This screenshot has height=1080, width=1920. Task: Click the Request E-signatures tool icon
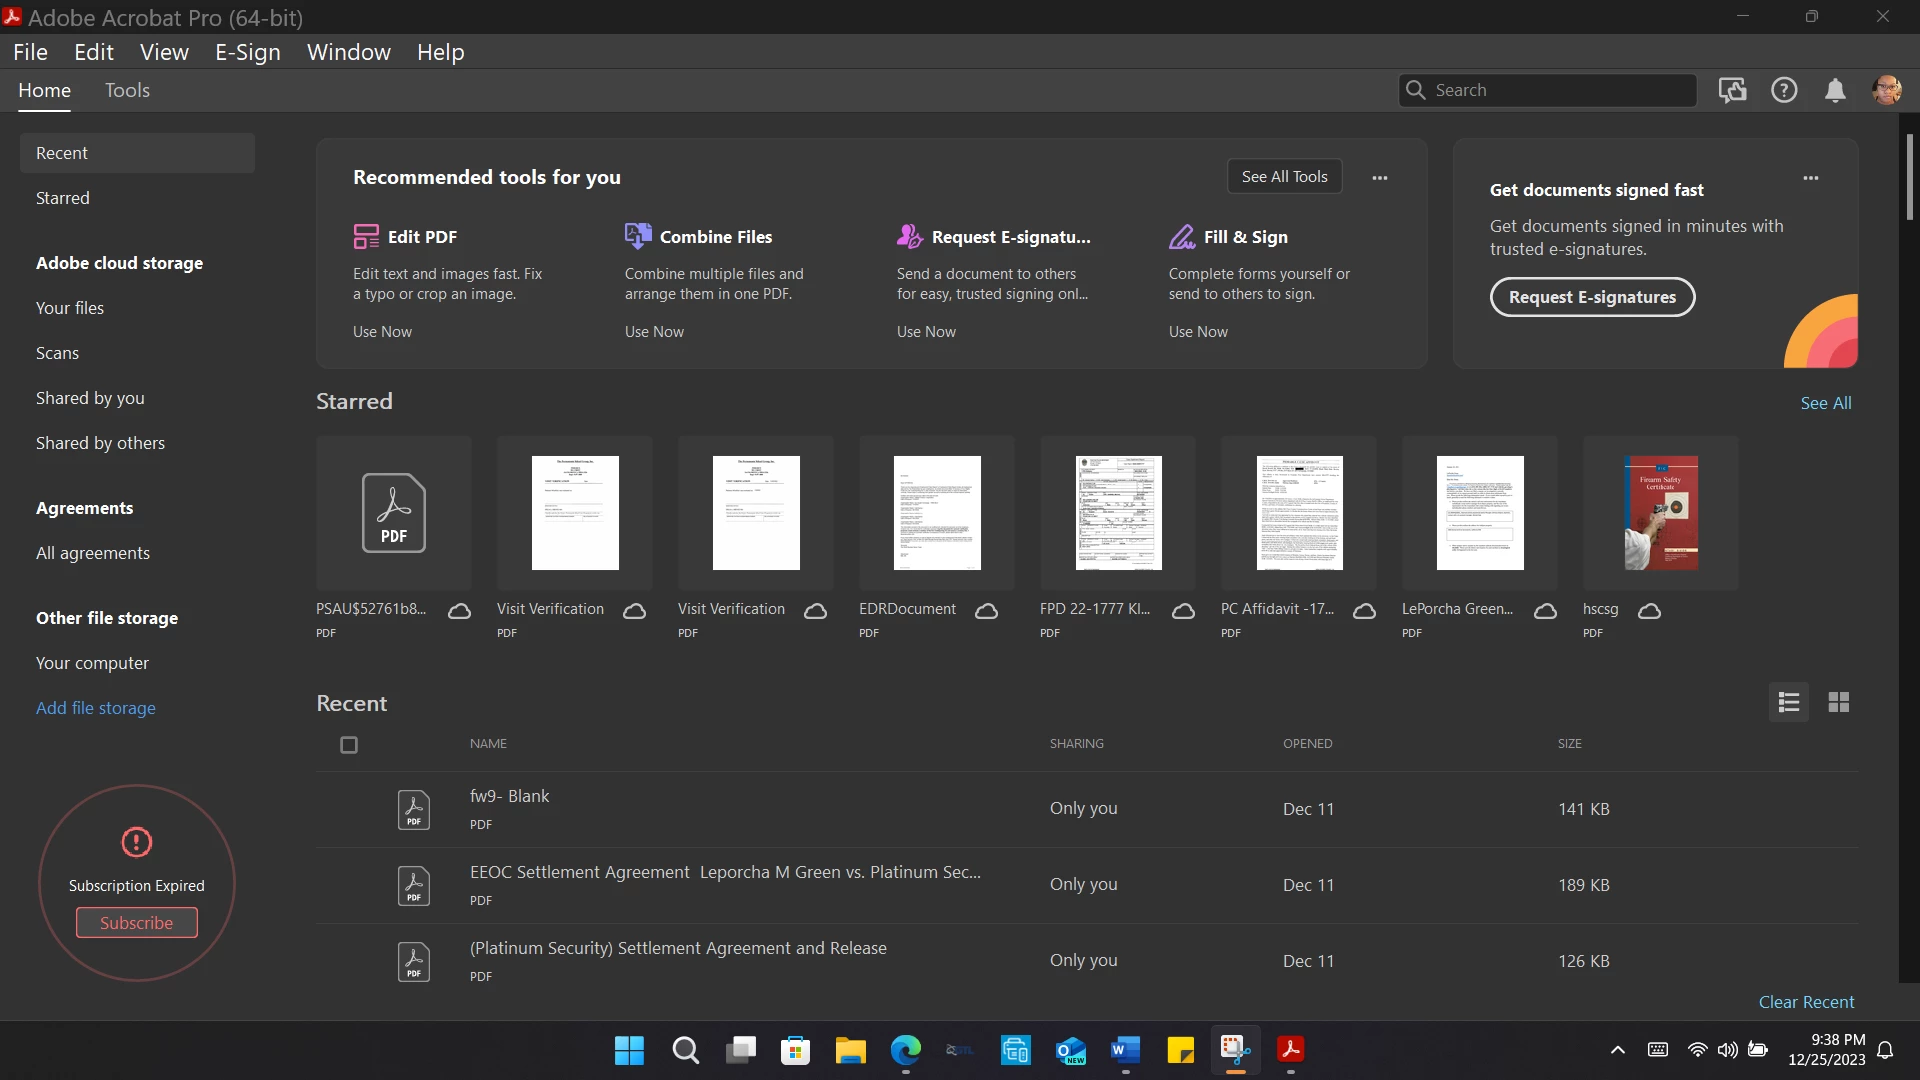tap(910, 237)
